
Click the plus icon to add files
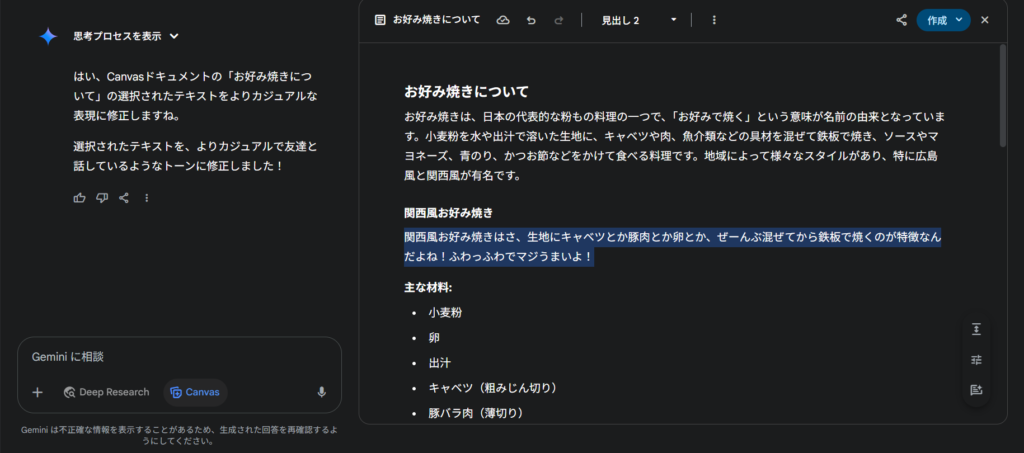pyautogui.click(x=38, y=392)
